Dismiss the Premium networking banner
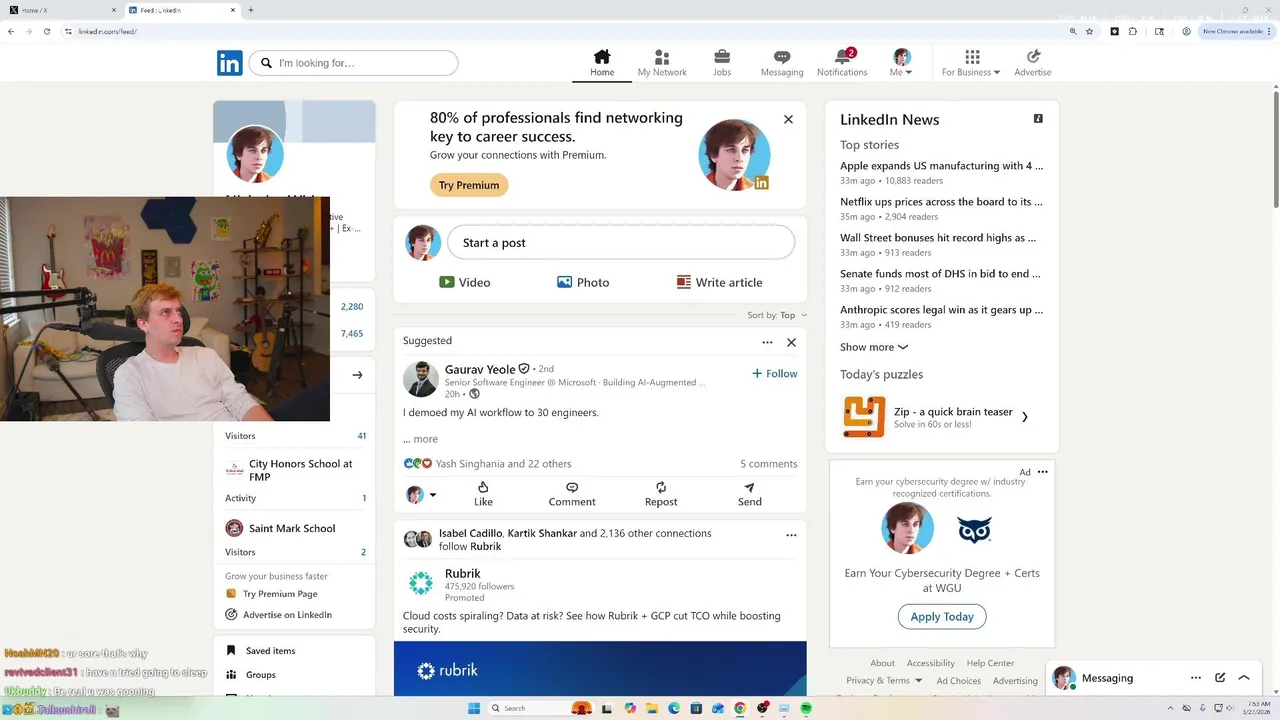 (x=788, y=119)
